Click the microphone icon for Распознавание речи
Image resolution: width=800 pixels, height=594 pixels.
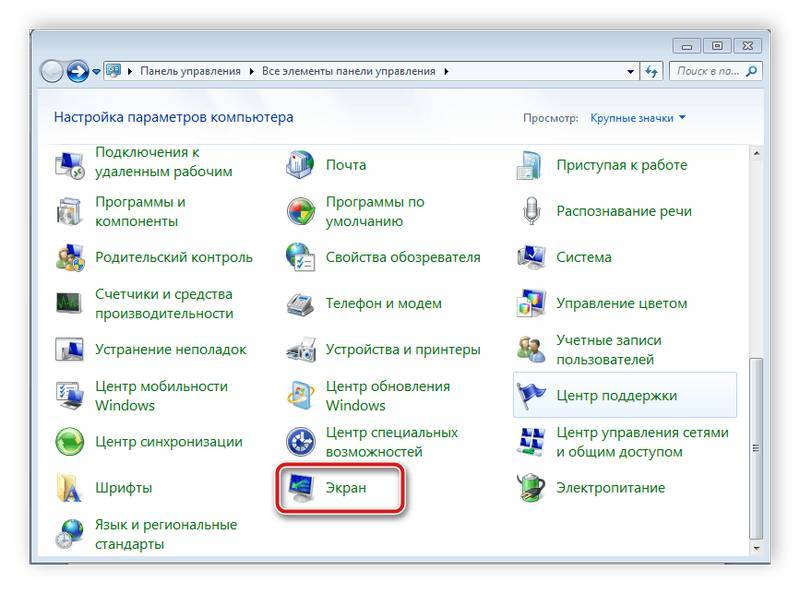[x=531, y=211]
